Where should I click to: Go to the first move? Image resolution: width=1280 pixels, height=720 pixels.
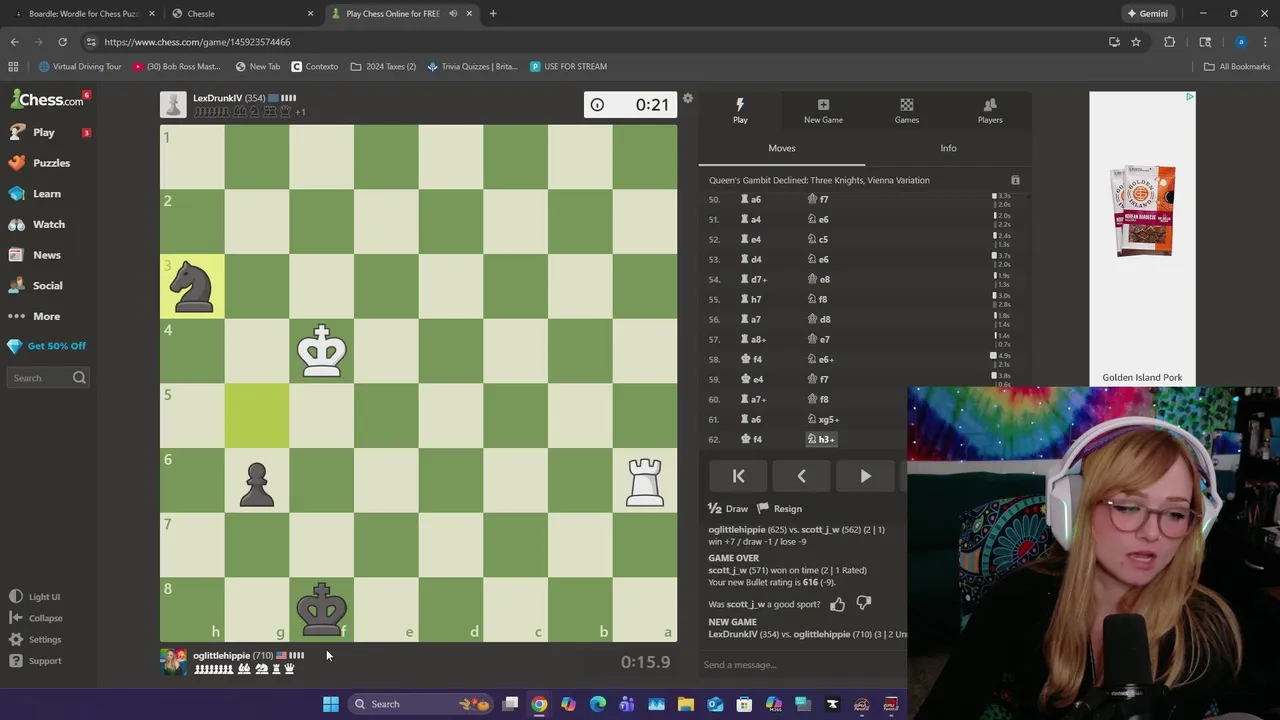coord(738,476)
